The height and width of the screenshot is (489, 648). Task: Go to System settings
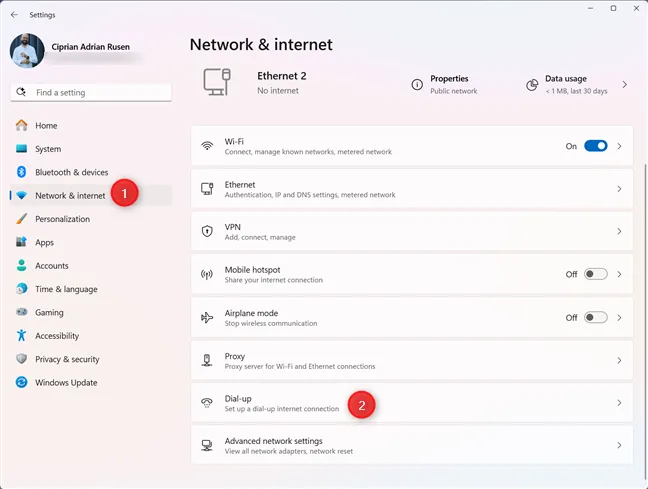tap(91, 149)
